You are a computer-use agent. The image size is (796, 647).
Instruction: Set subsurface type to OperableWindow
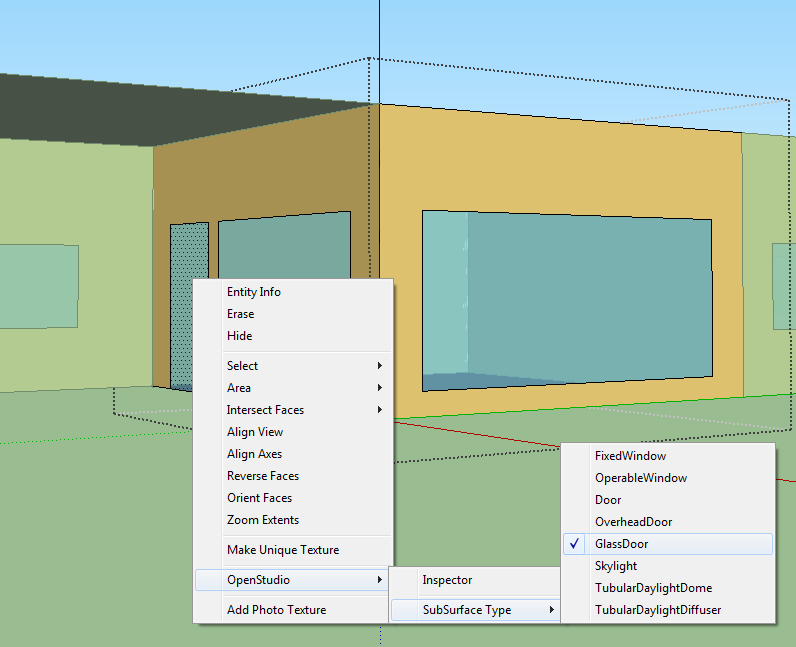(x=641, y=478)
